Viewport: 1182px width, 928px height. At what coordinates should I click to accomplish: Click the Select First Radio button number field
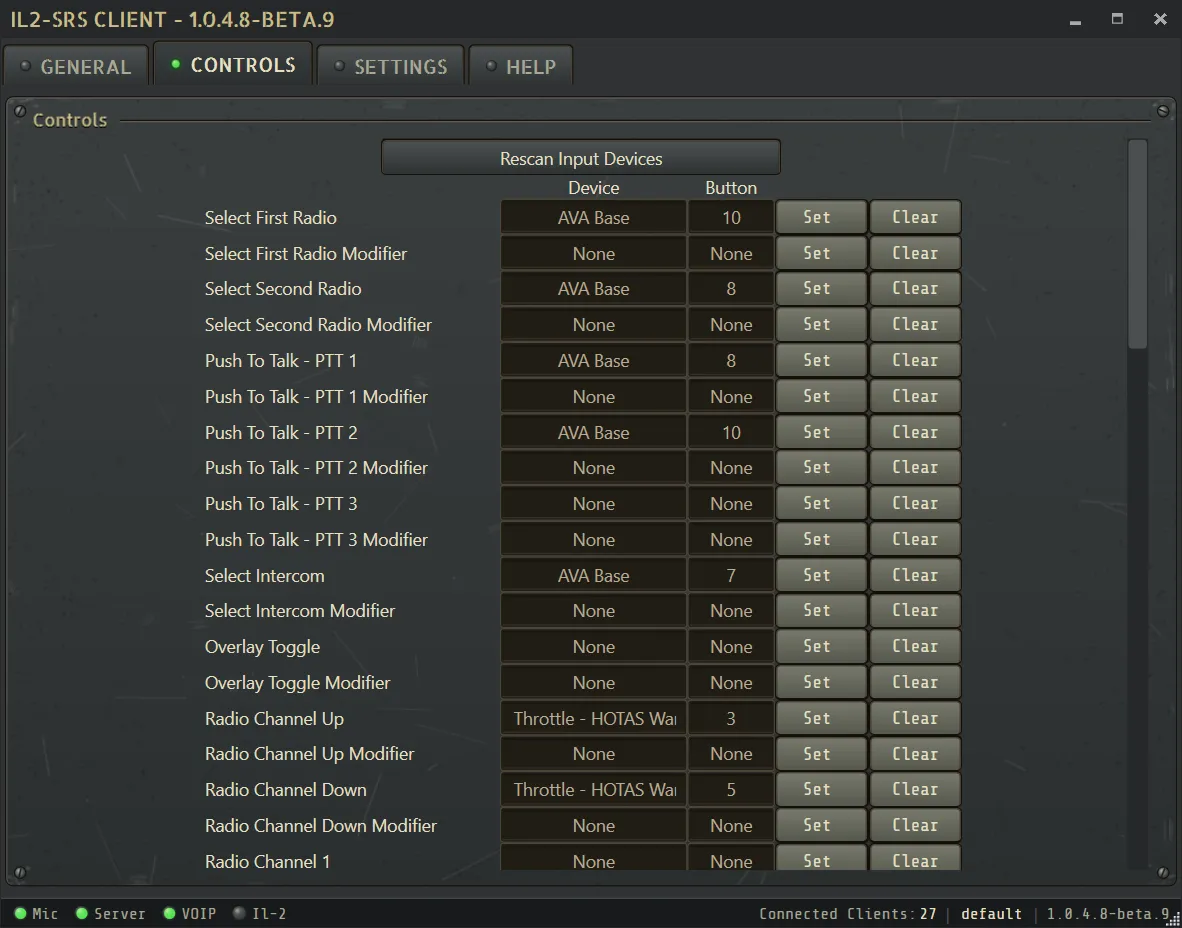(730, 218)
